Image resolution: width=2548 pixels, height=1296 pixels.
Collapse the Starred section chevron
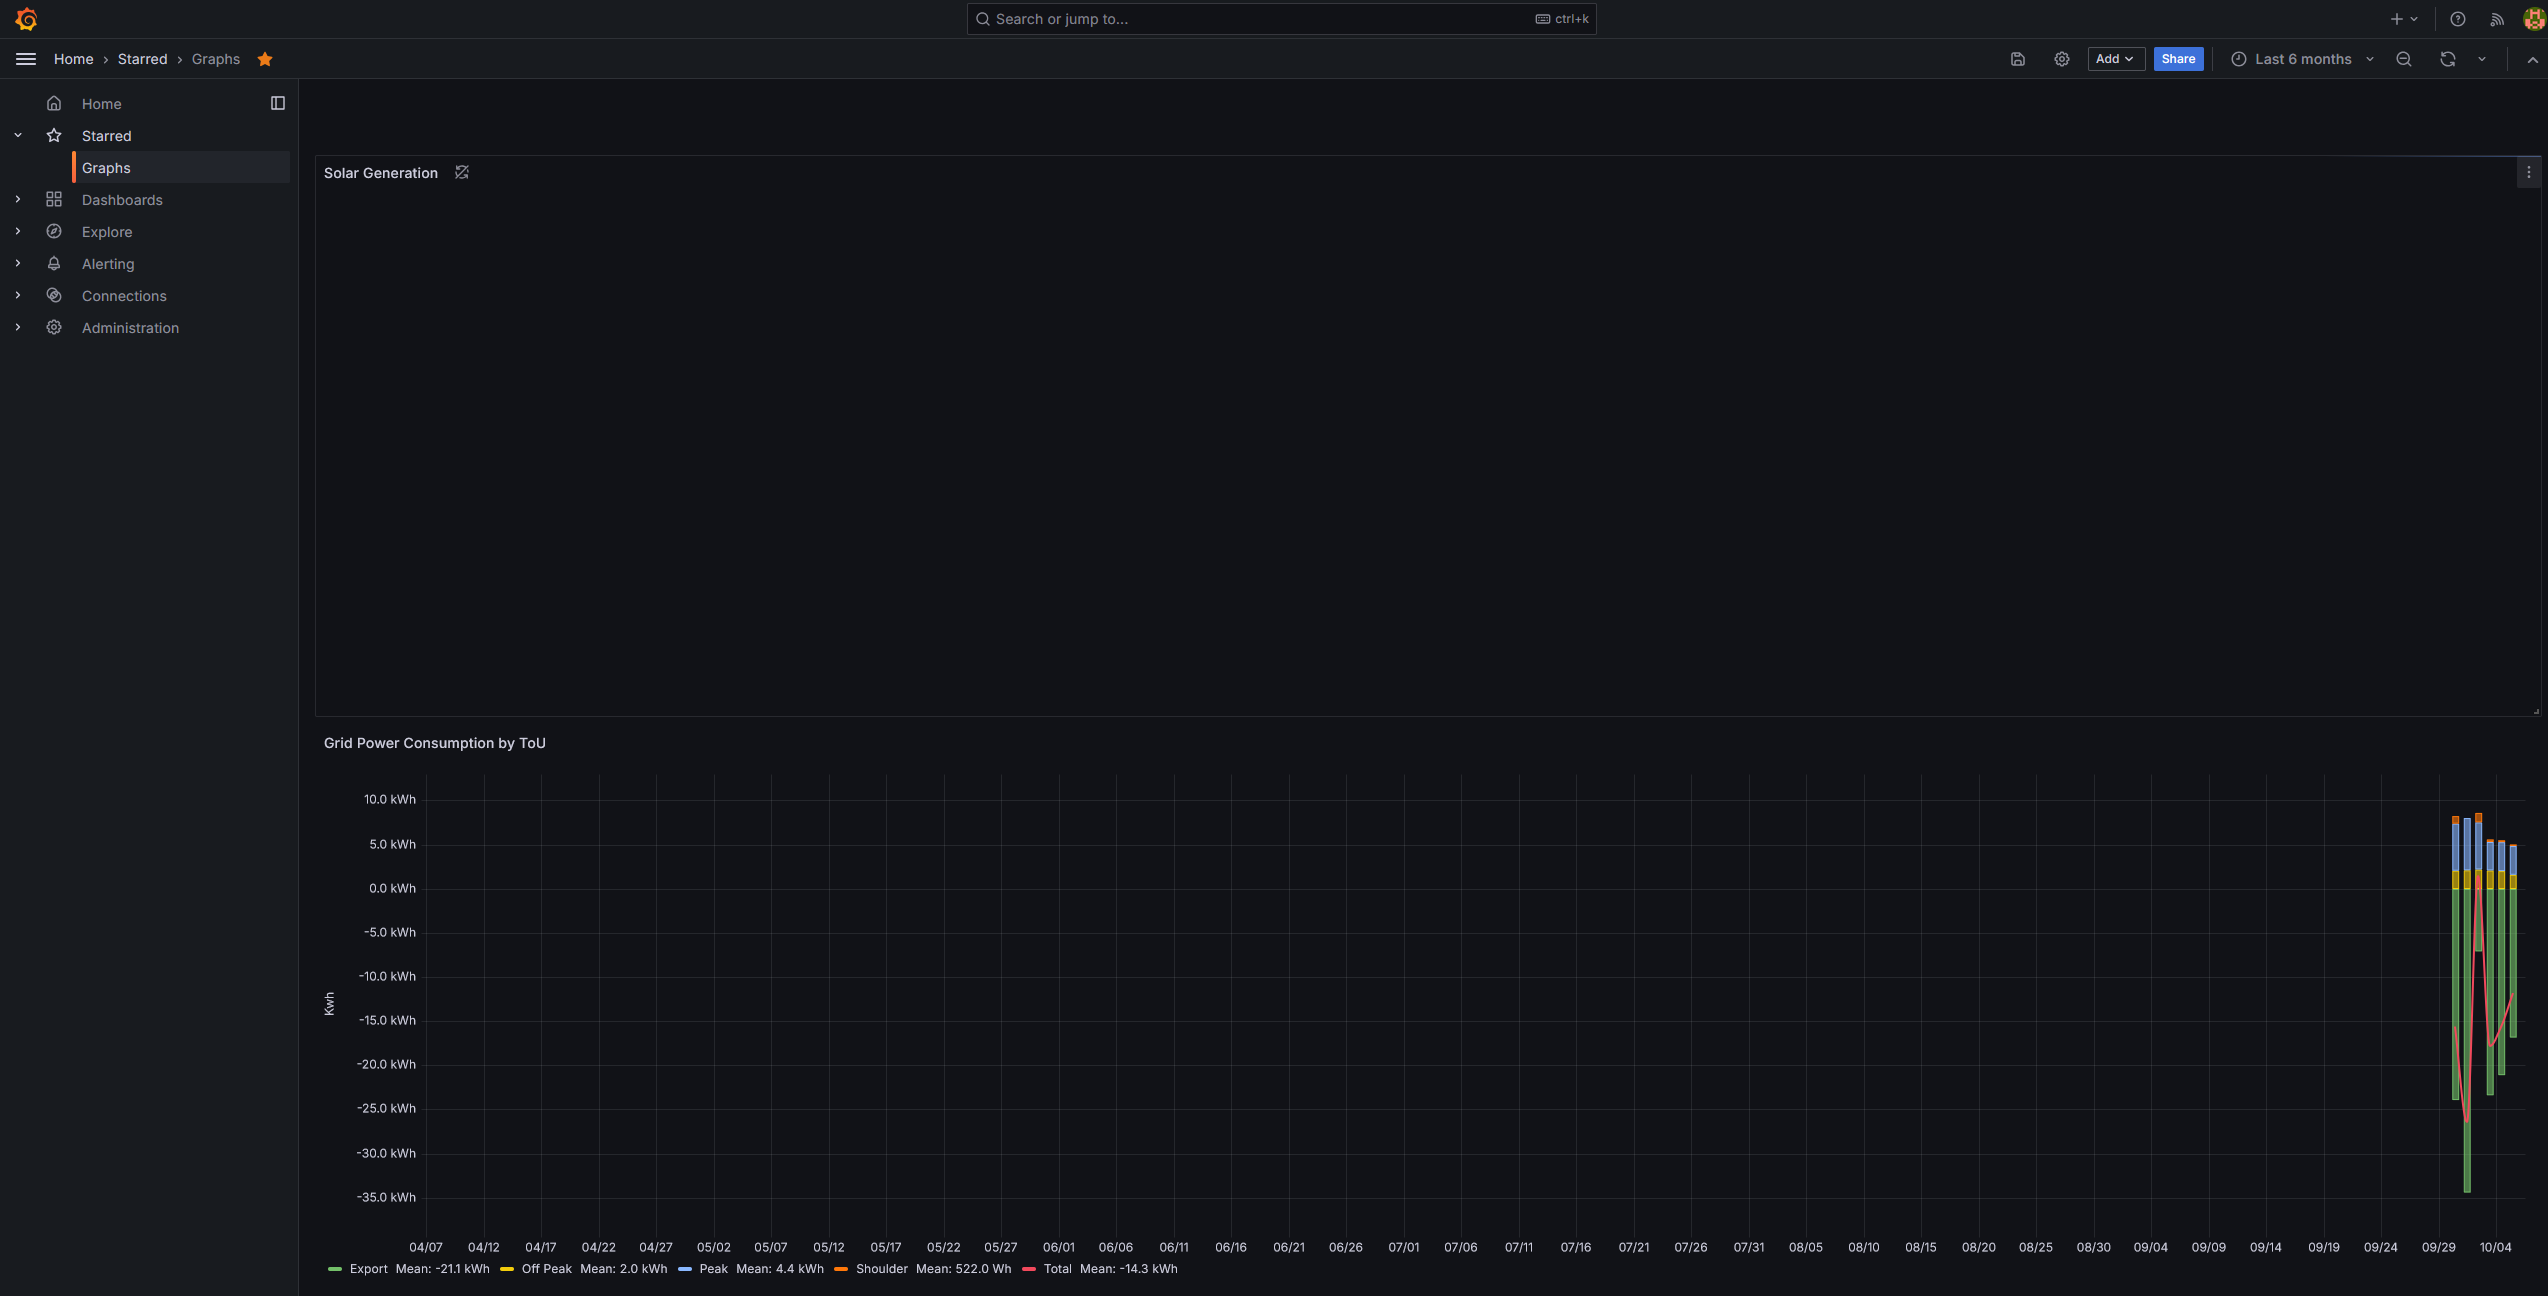tap(18, 135)
